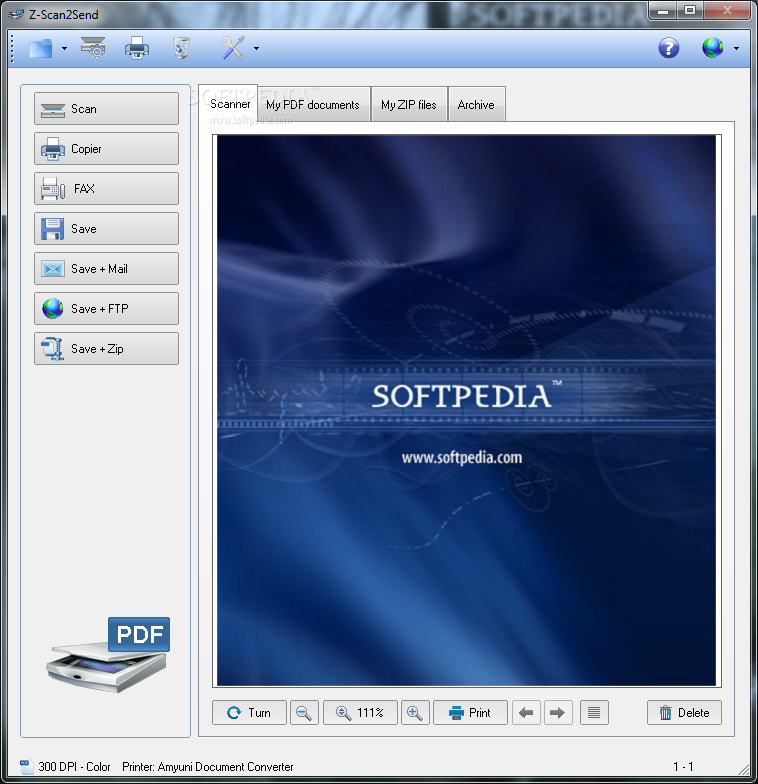Switch to the Scanner tab
Screen dimensions: 758x784
228,104
